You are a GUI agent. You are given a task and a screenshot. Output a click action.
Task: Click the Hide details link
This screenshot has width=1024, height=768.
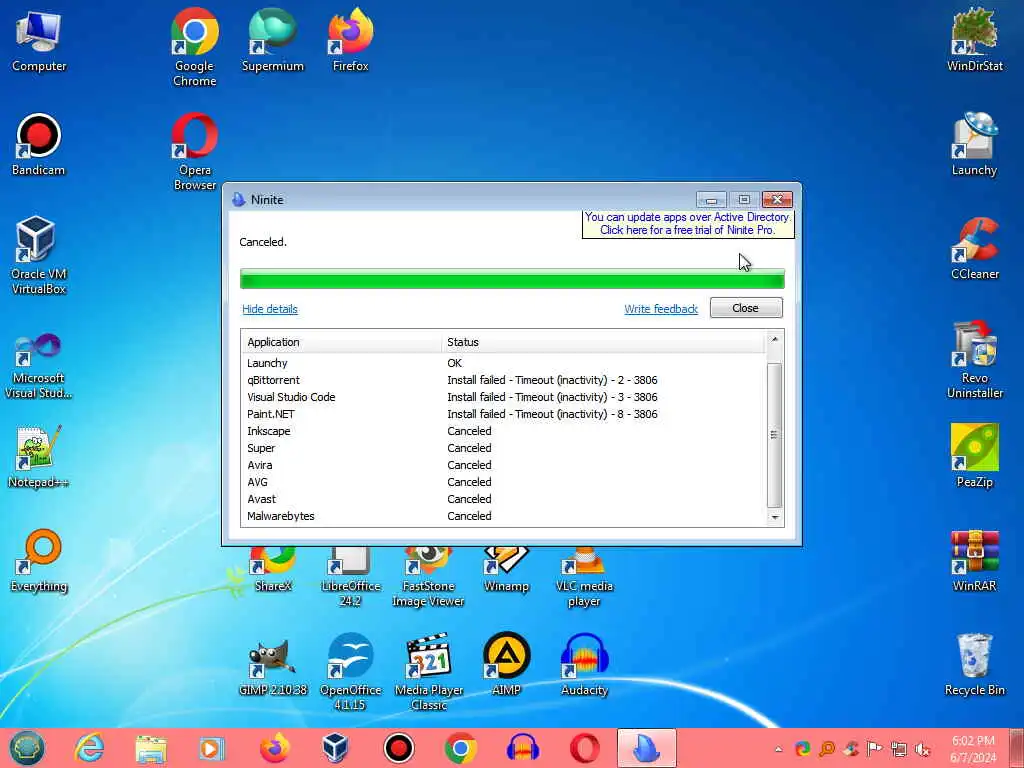coord(270,309)
